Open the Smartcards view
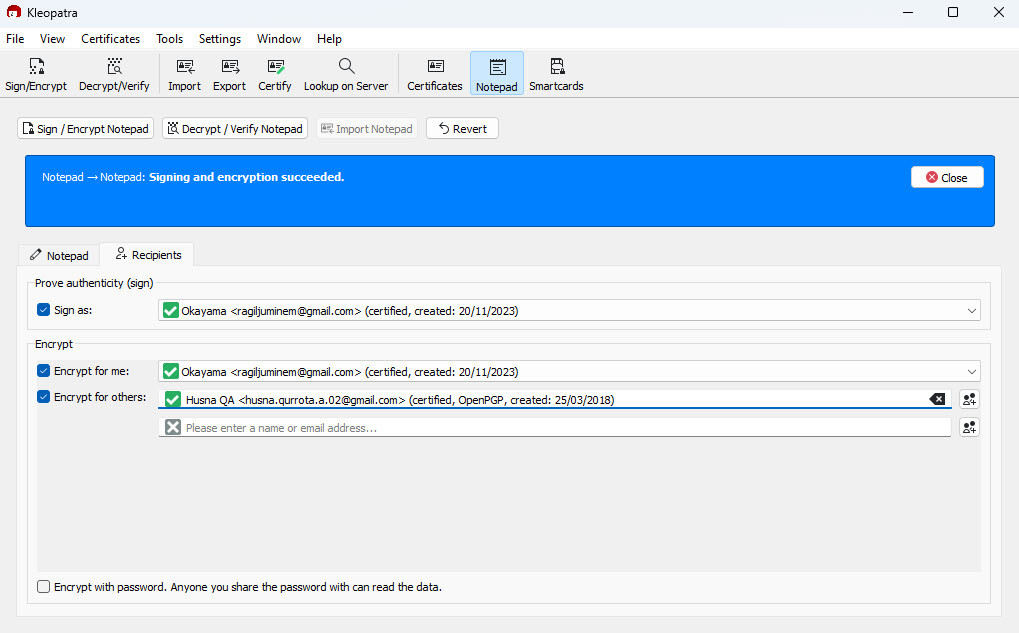The image size is (1019, 633). [556, 74]
